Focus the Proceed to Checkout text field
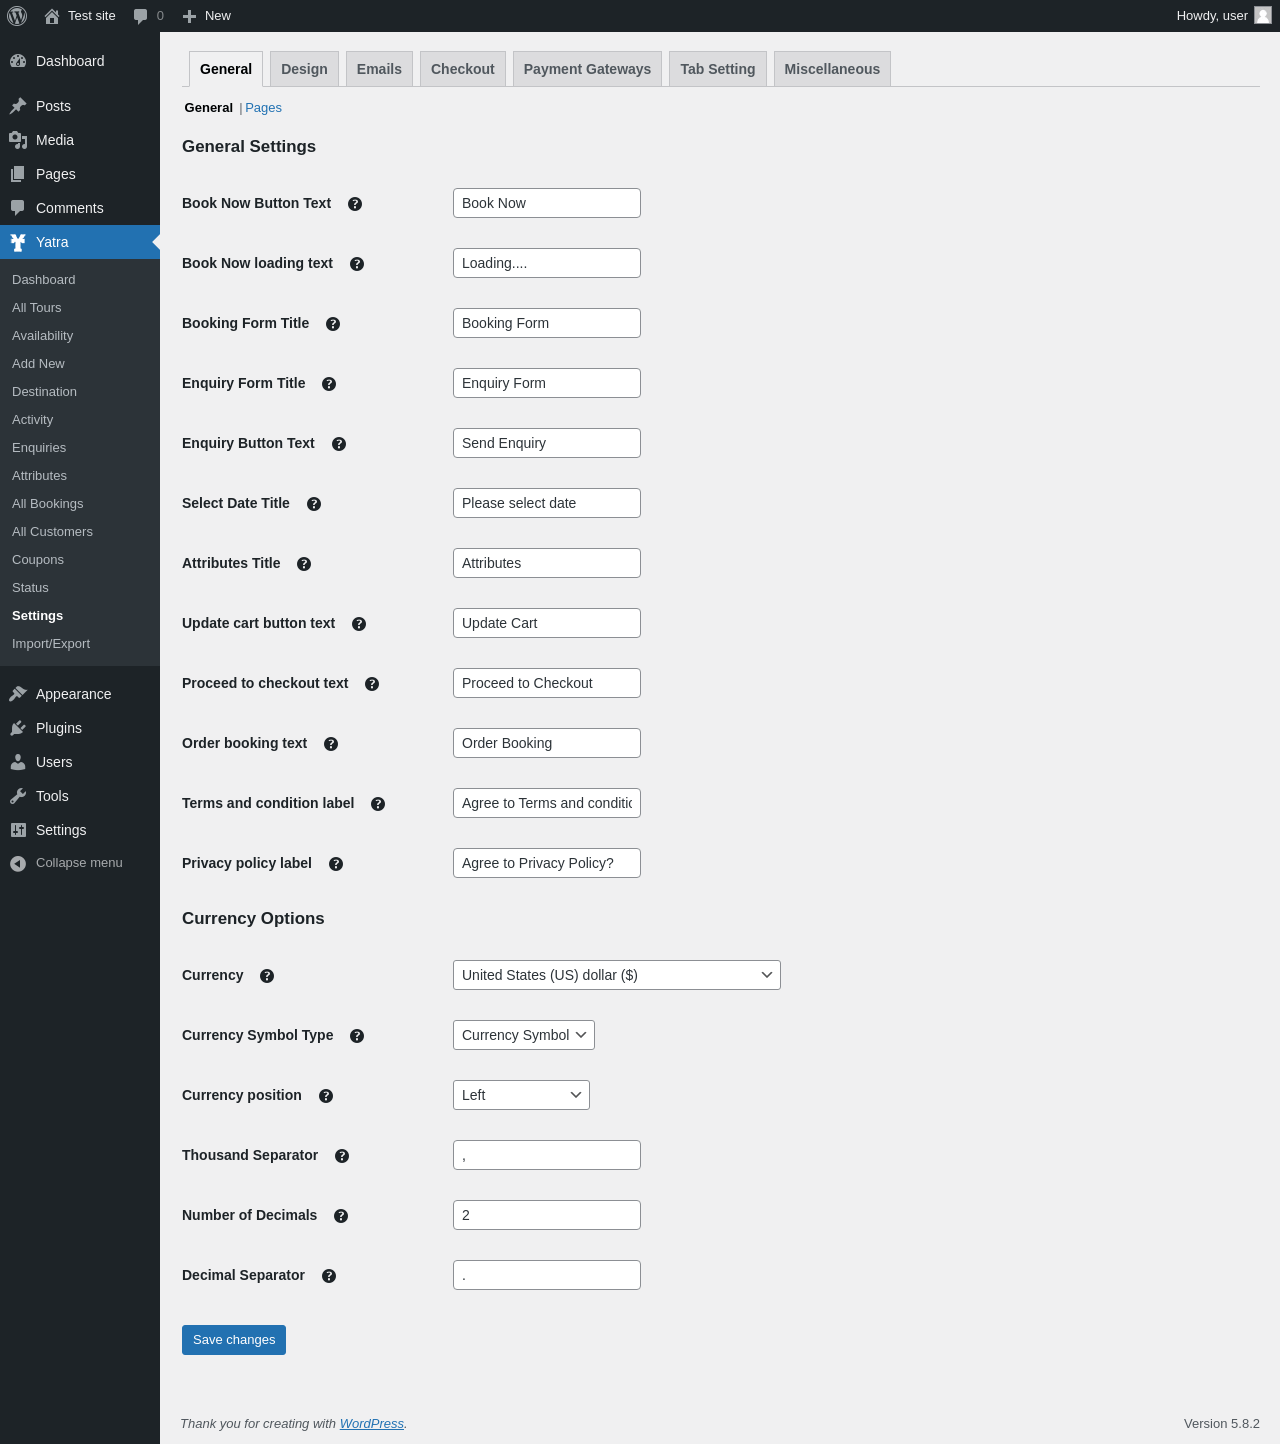 coord(547,683)
